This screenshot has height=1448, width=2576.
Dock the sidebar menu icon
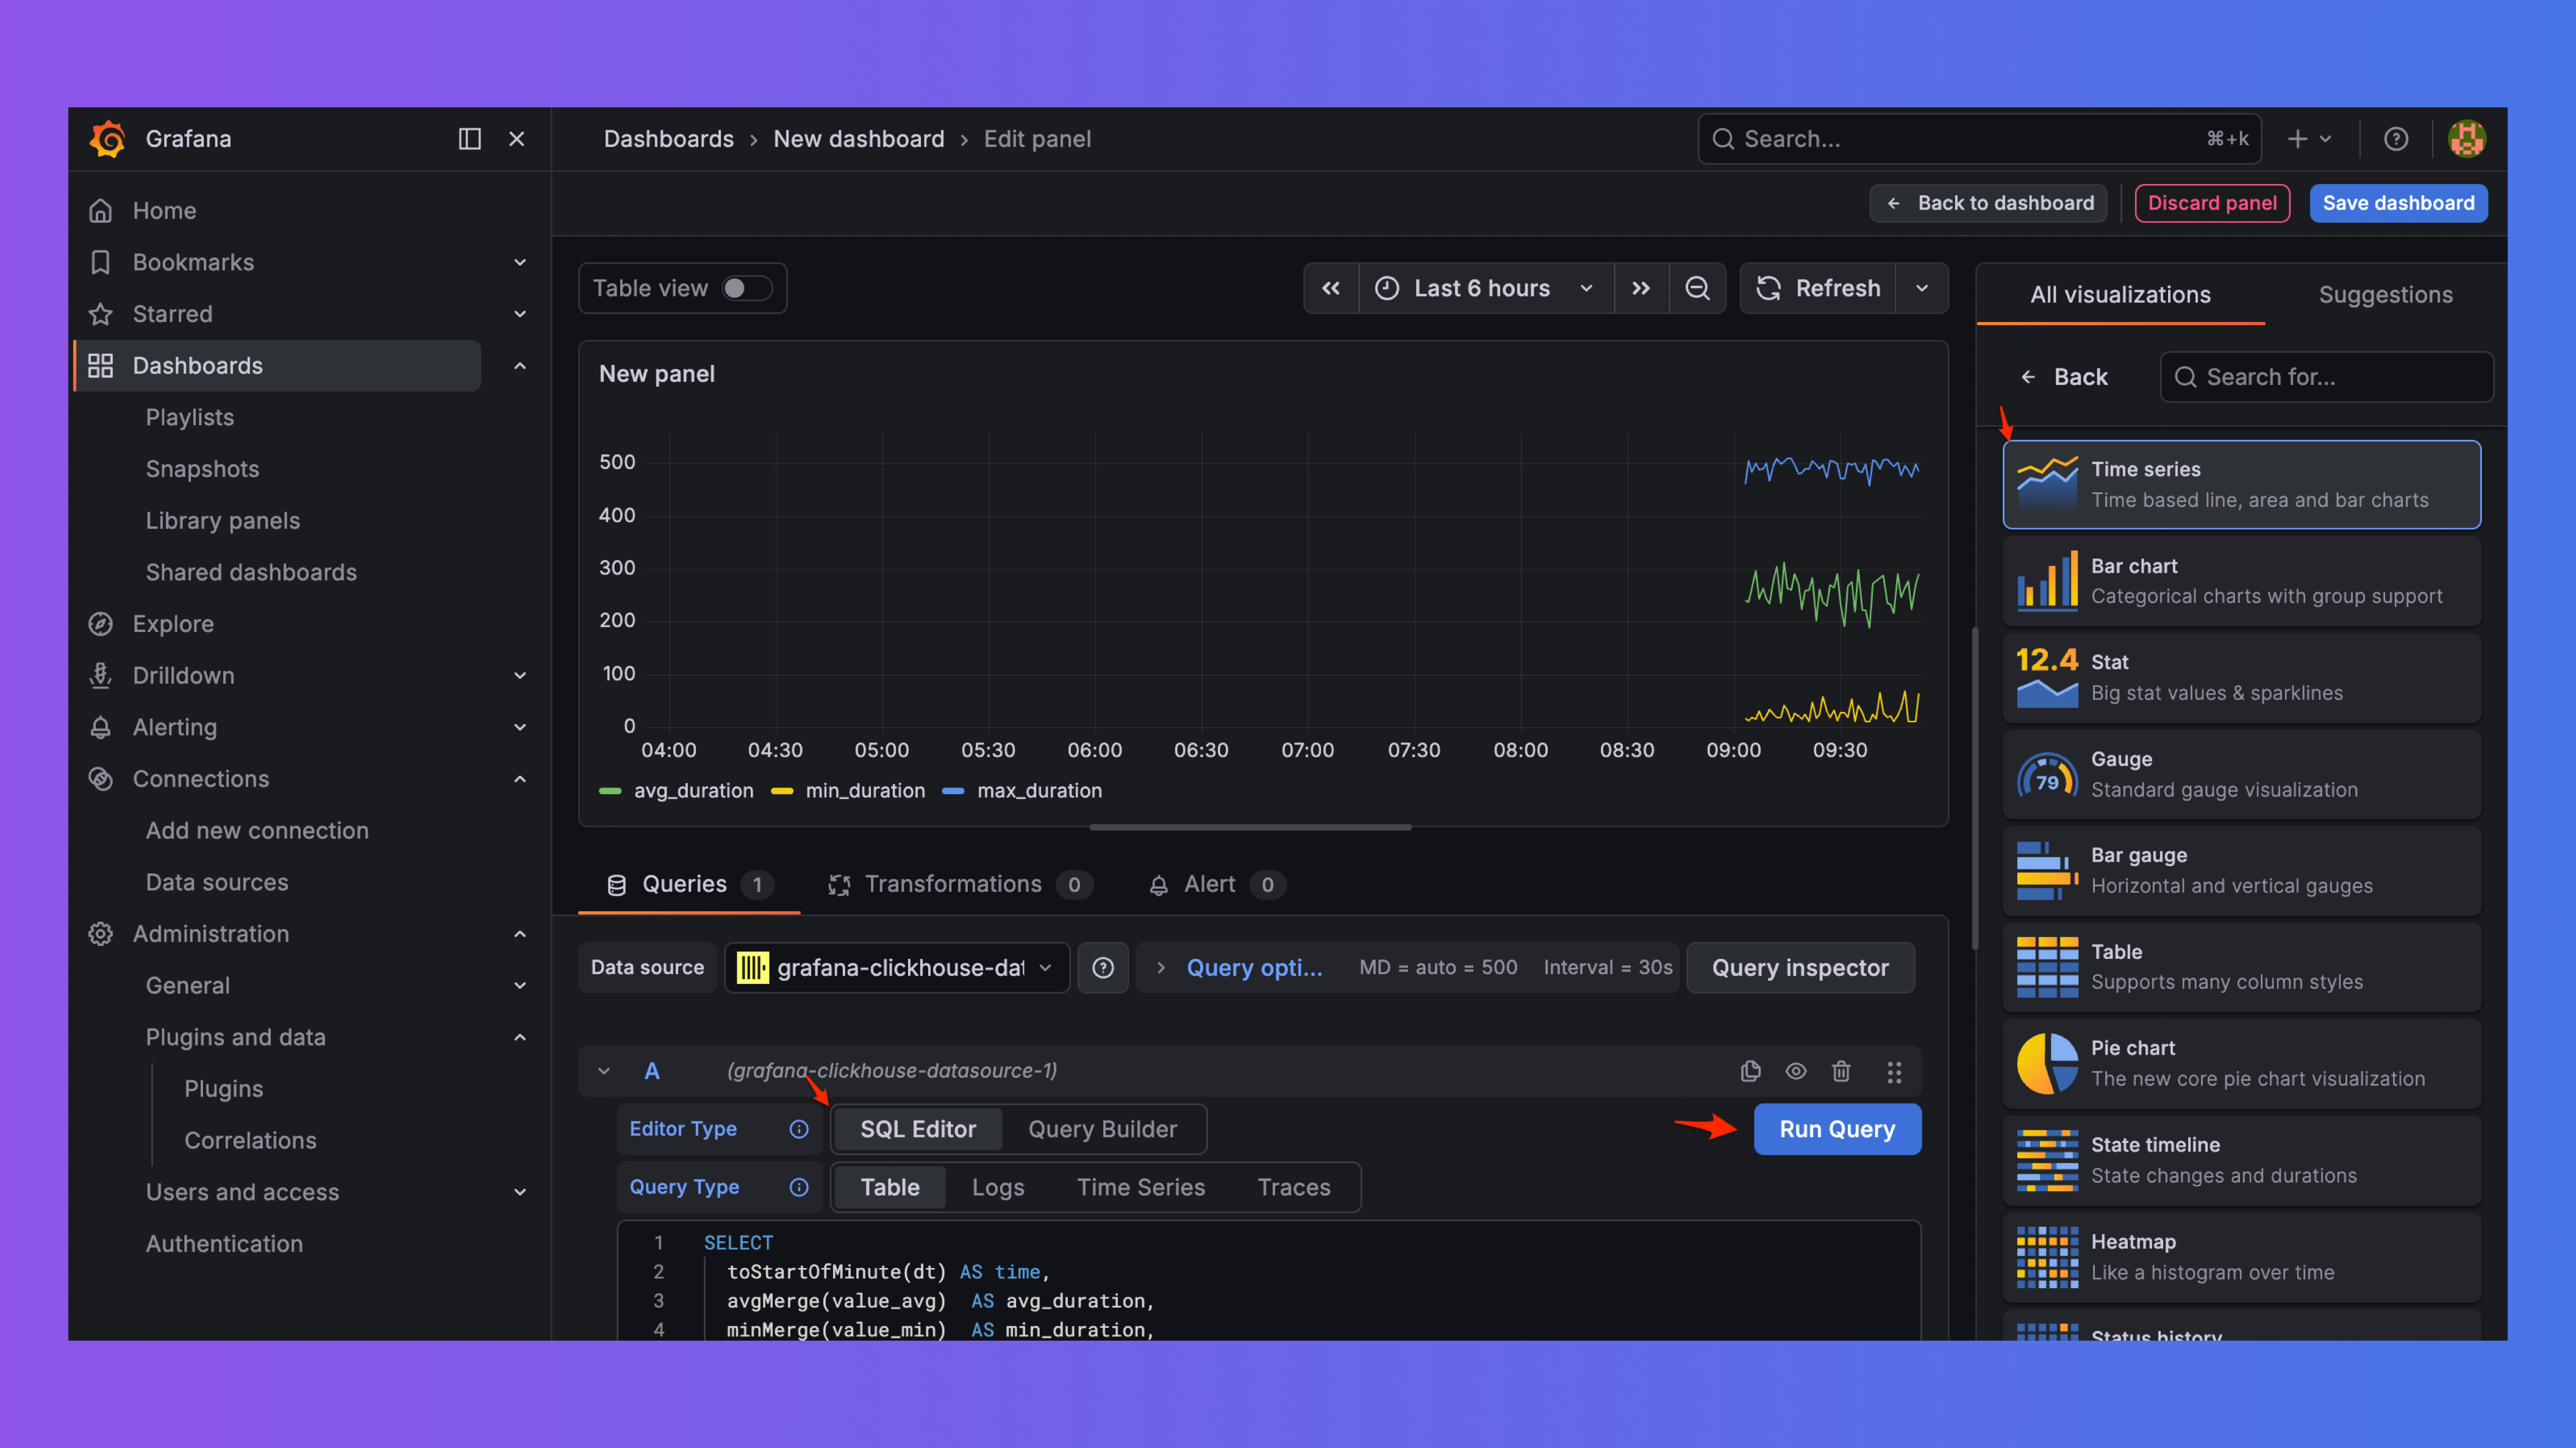469,139
